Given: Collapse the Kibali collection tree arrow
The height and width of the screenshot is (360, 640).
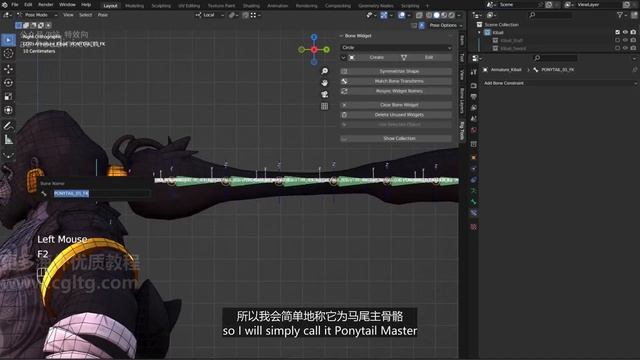Looking at the screenshot, I should click(x=480, y=33).
